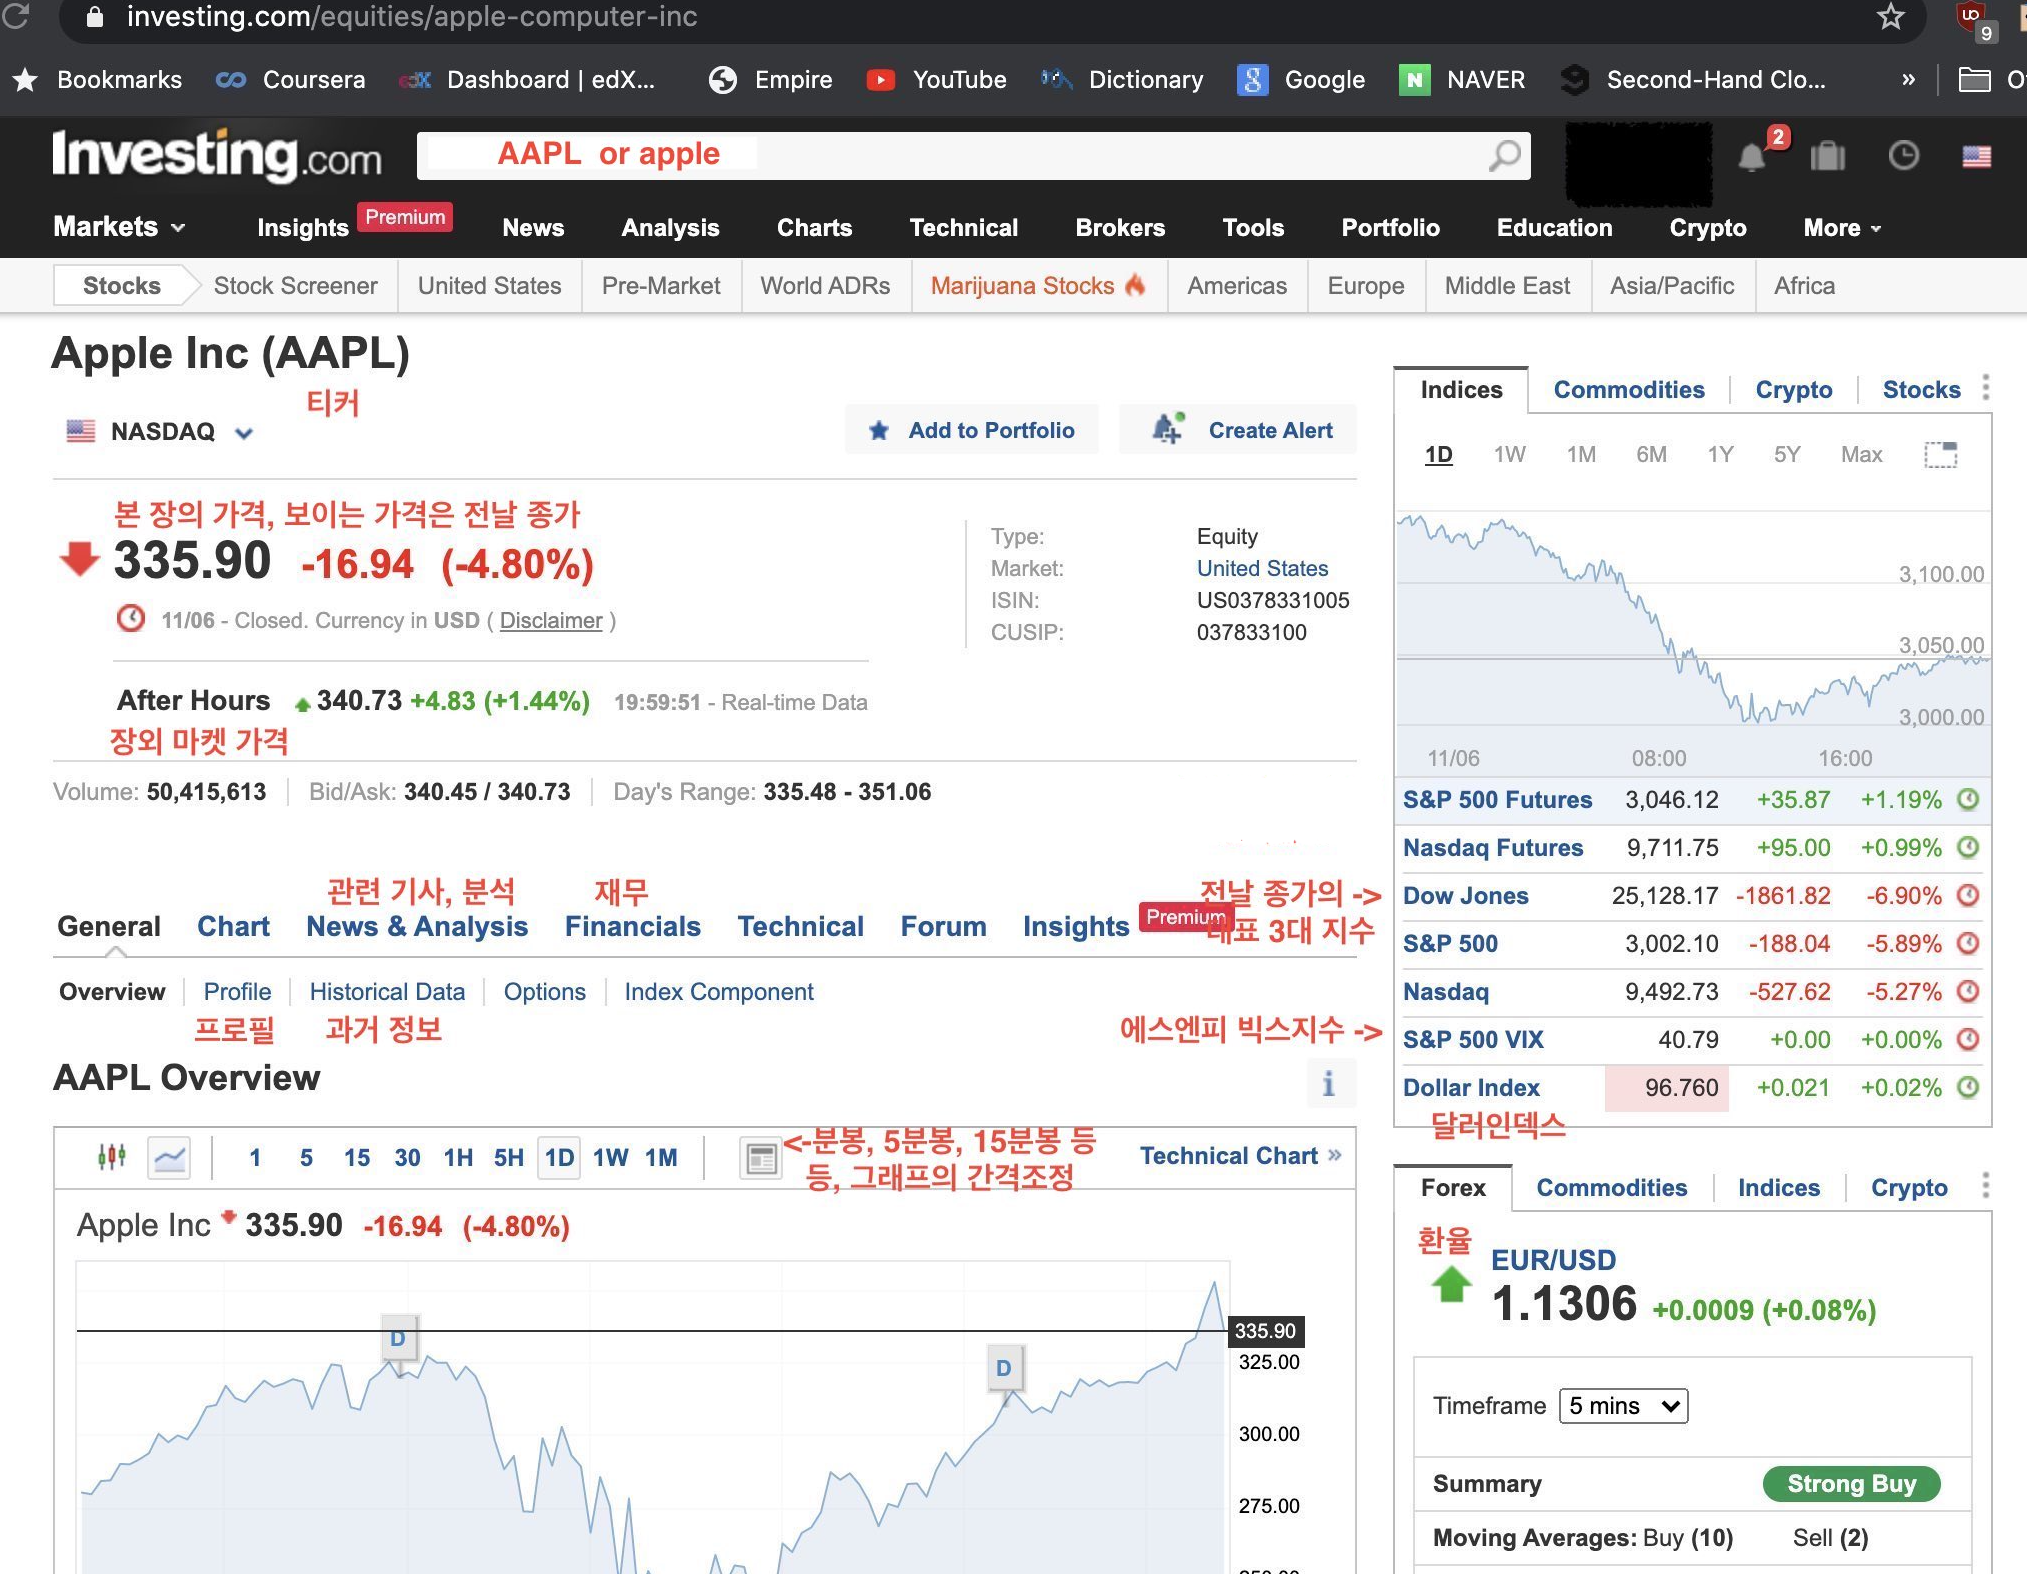The width and height of the screenshot is (2027, 1574).
Task: Select the 1W range on indices chart
Action: tap(1509, 455)
